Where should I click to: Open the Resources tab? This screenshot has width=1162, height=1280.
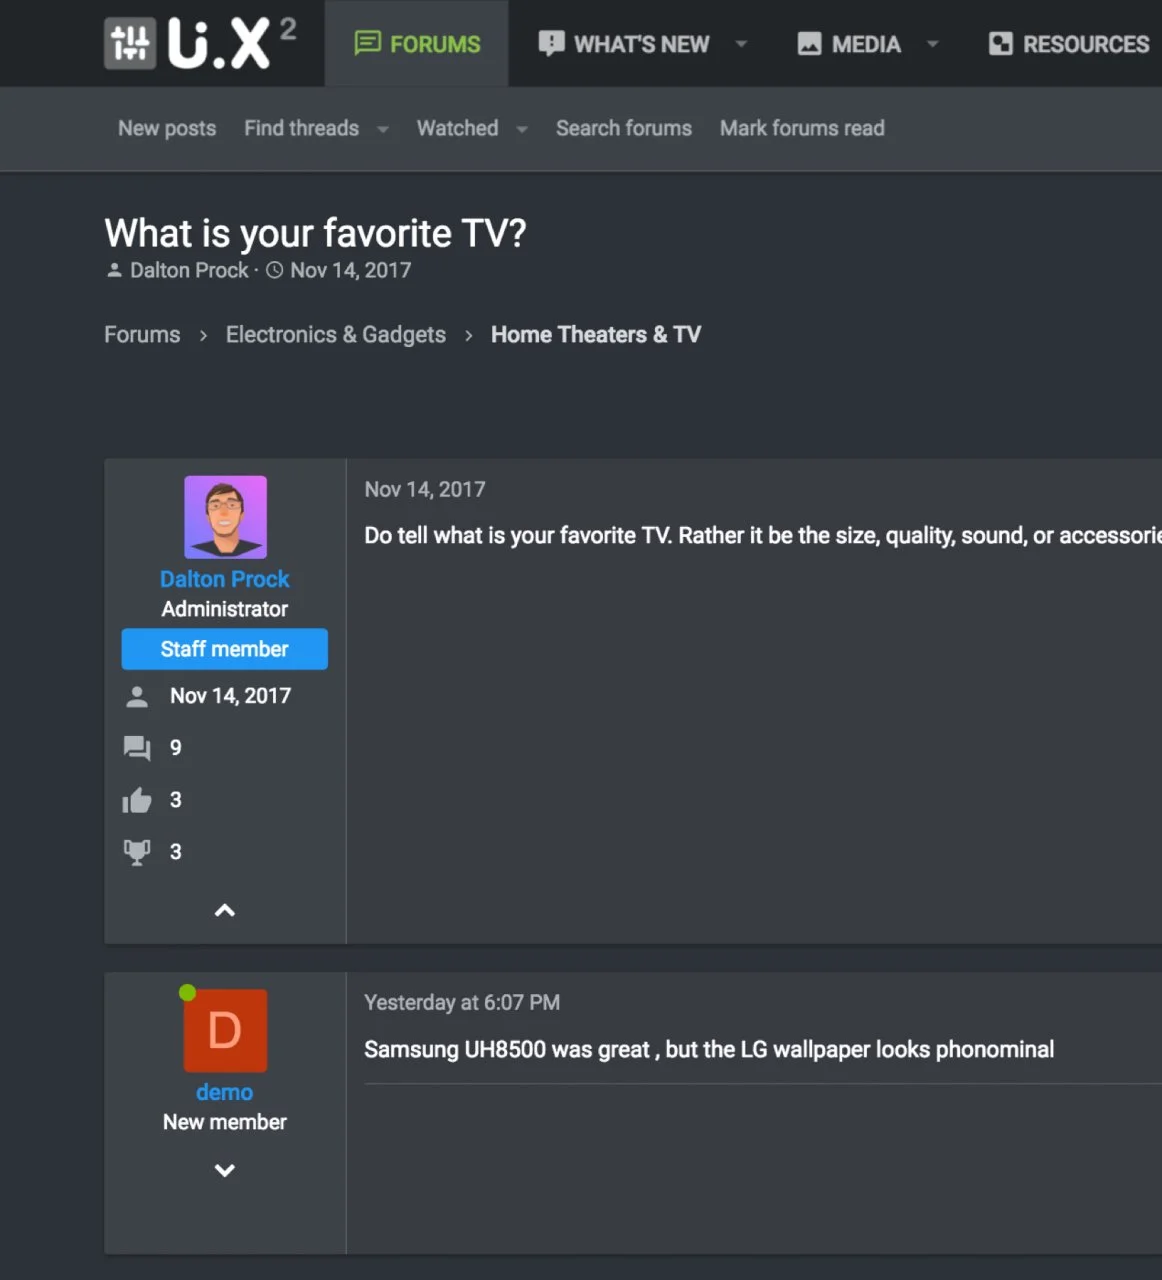[1070, 44]
